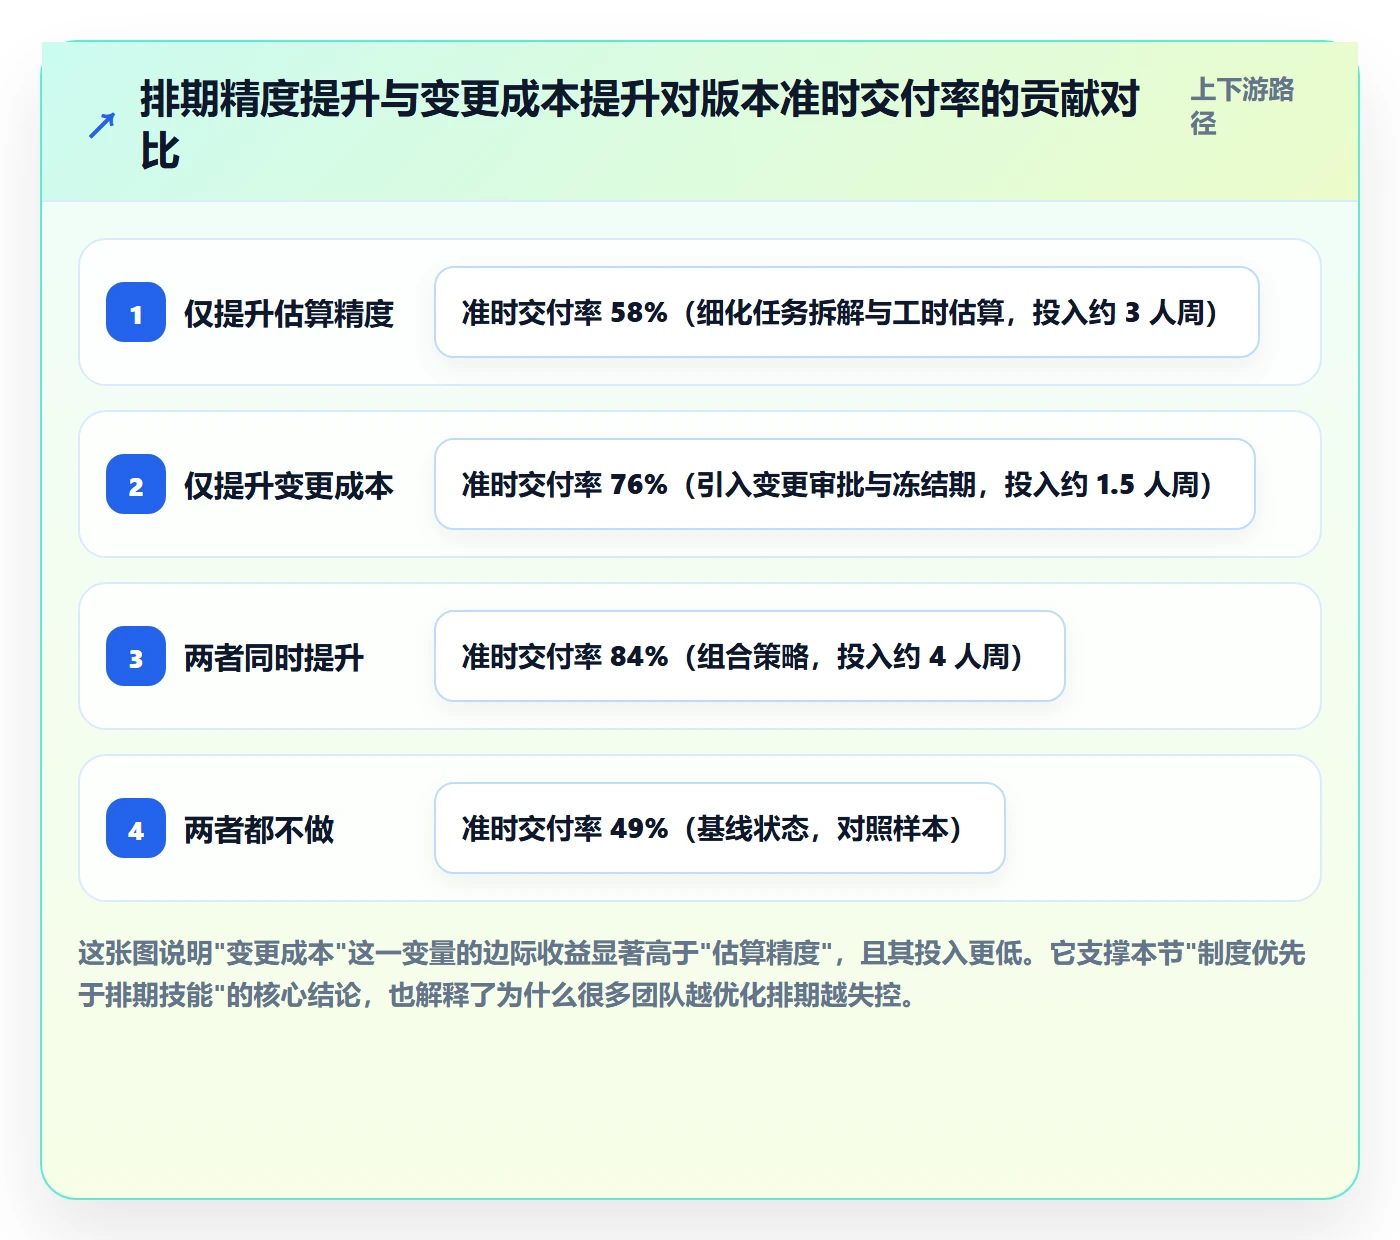The height and width of the screenshot is (1240, 1400).
Task: Select the 上下游路径 tag in header
Action: (1242, 106)
